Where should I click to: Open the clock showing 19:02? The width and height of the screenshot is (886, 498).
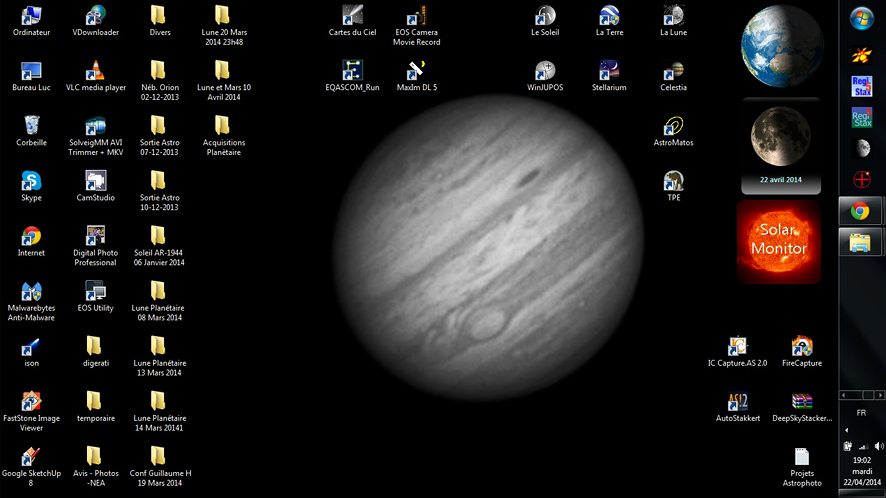862,471
